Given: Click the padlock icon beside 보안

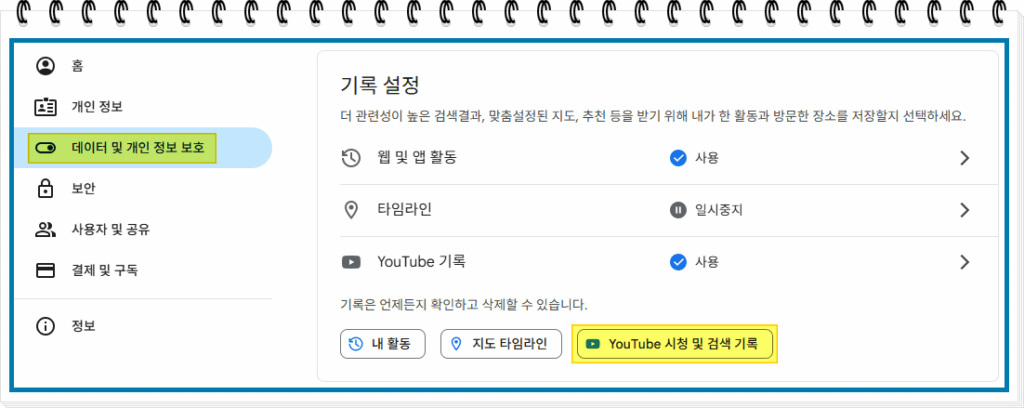Looking at the screenshot, I should pos(45,189).
